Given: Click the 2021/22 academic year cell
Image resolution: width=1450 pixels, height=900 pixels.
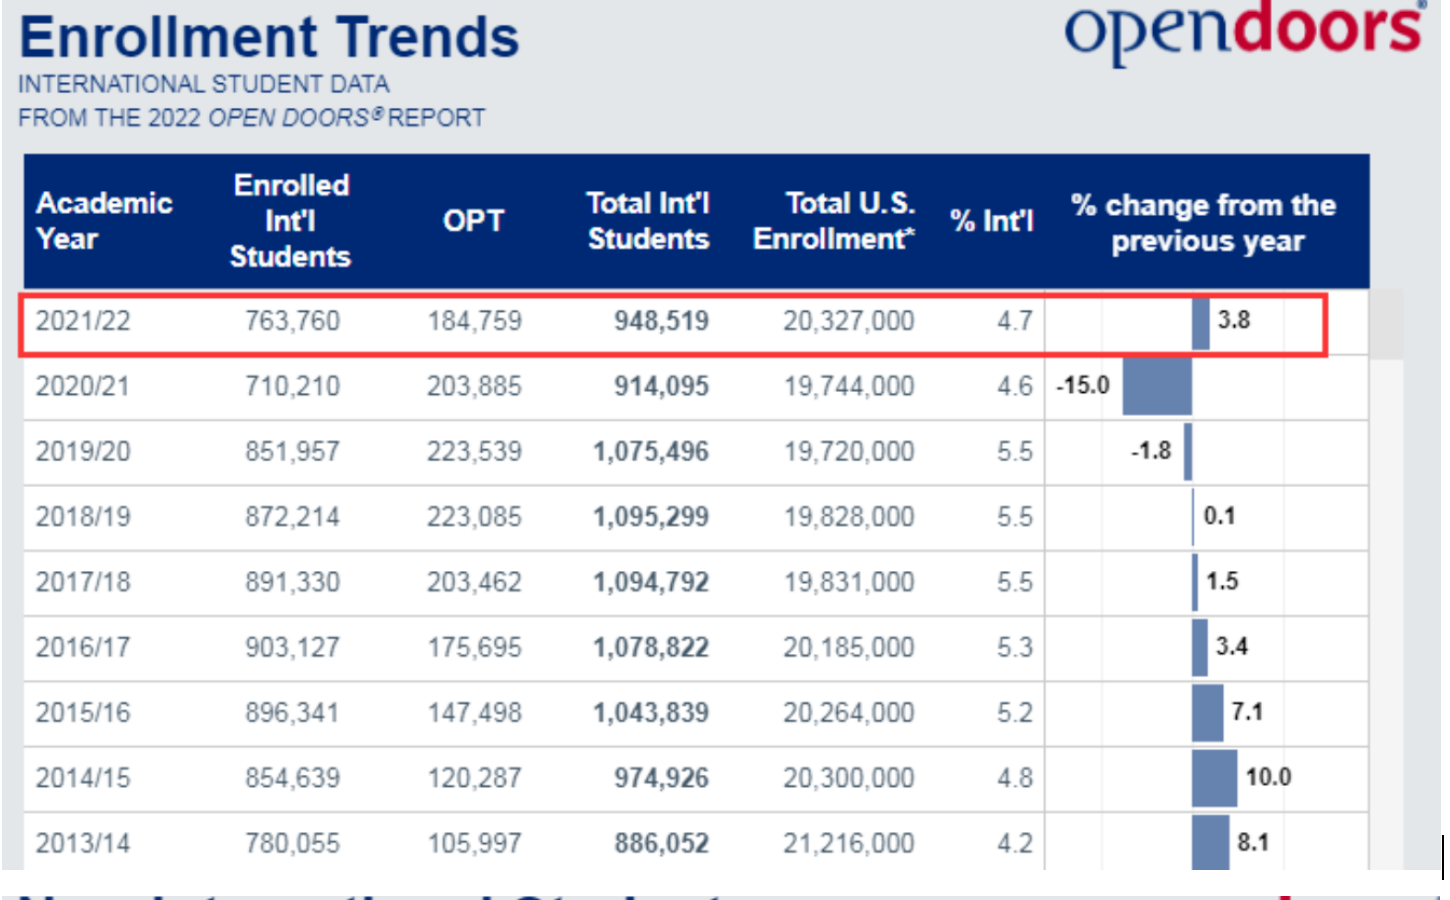Looking at the screenshot, I should coord(83,321).
